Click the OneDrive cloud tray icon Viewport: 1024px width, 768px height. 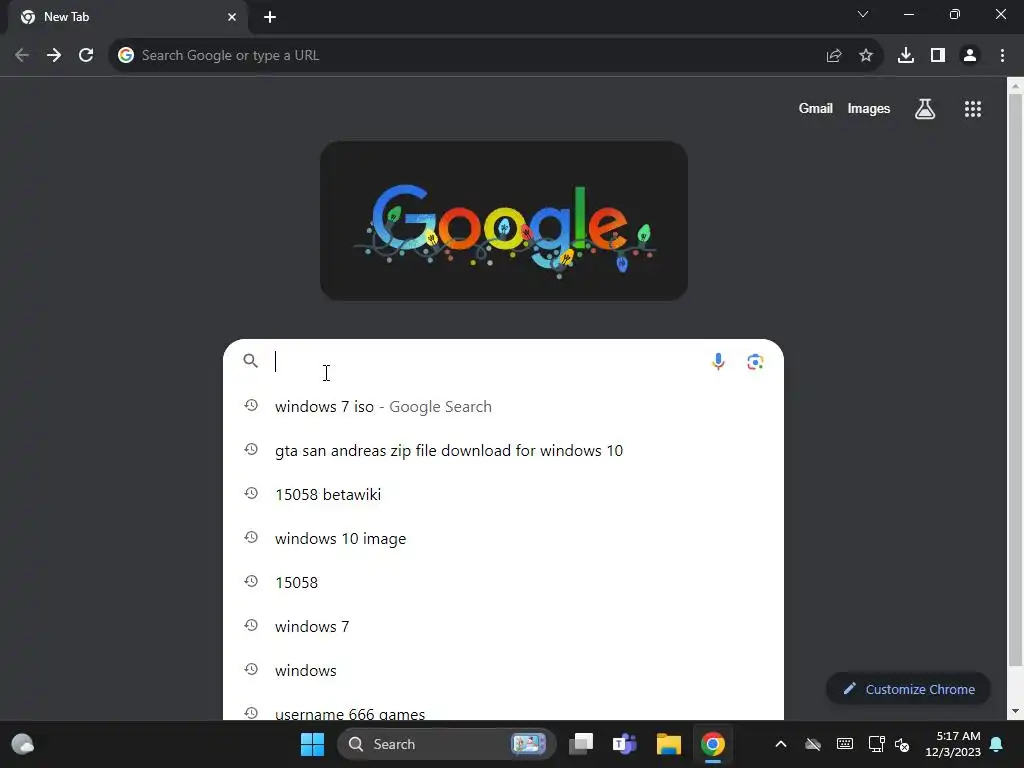point(813,744)
